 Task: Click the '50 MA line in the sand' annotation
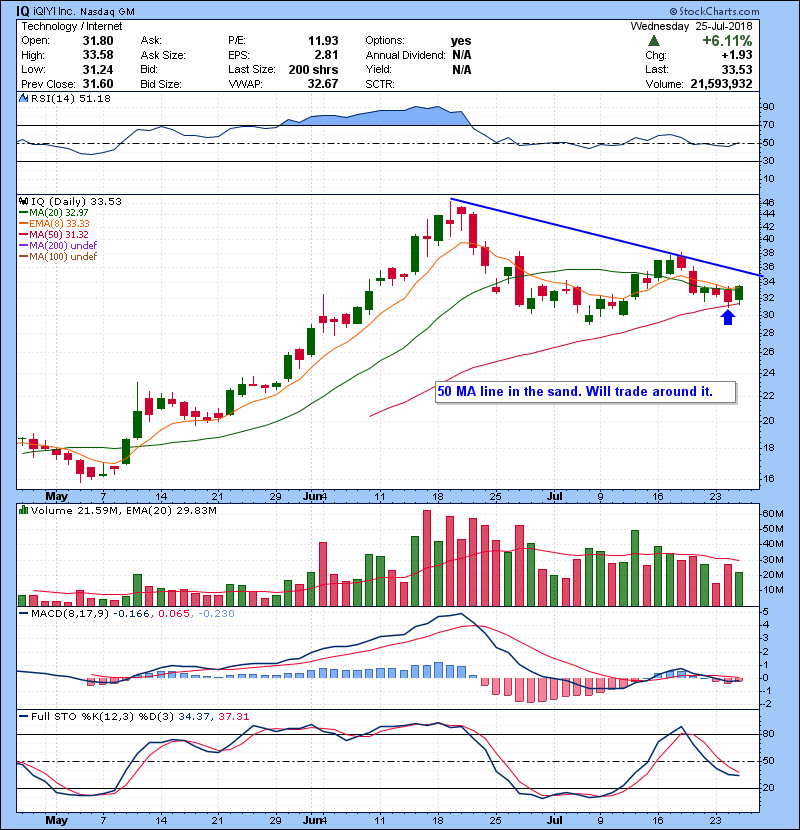[x=586, y=392]
